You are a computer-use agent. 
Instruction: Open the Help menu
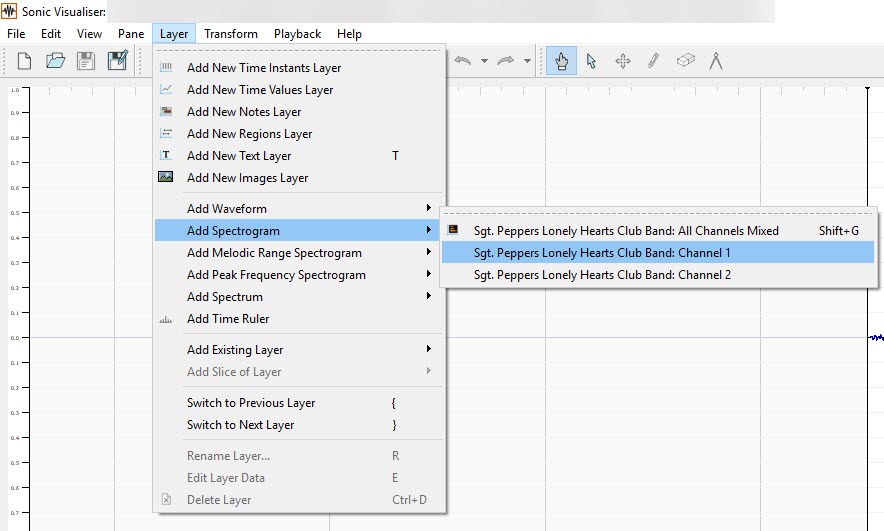pyautogui.click(x=349, y=34)
